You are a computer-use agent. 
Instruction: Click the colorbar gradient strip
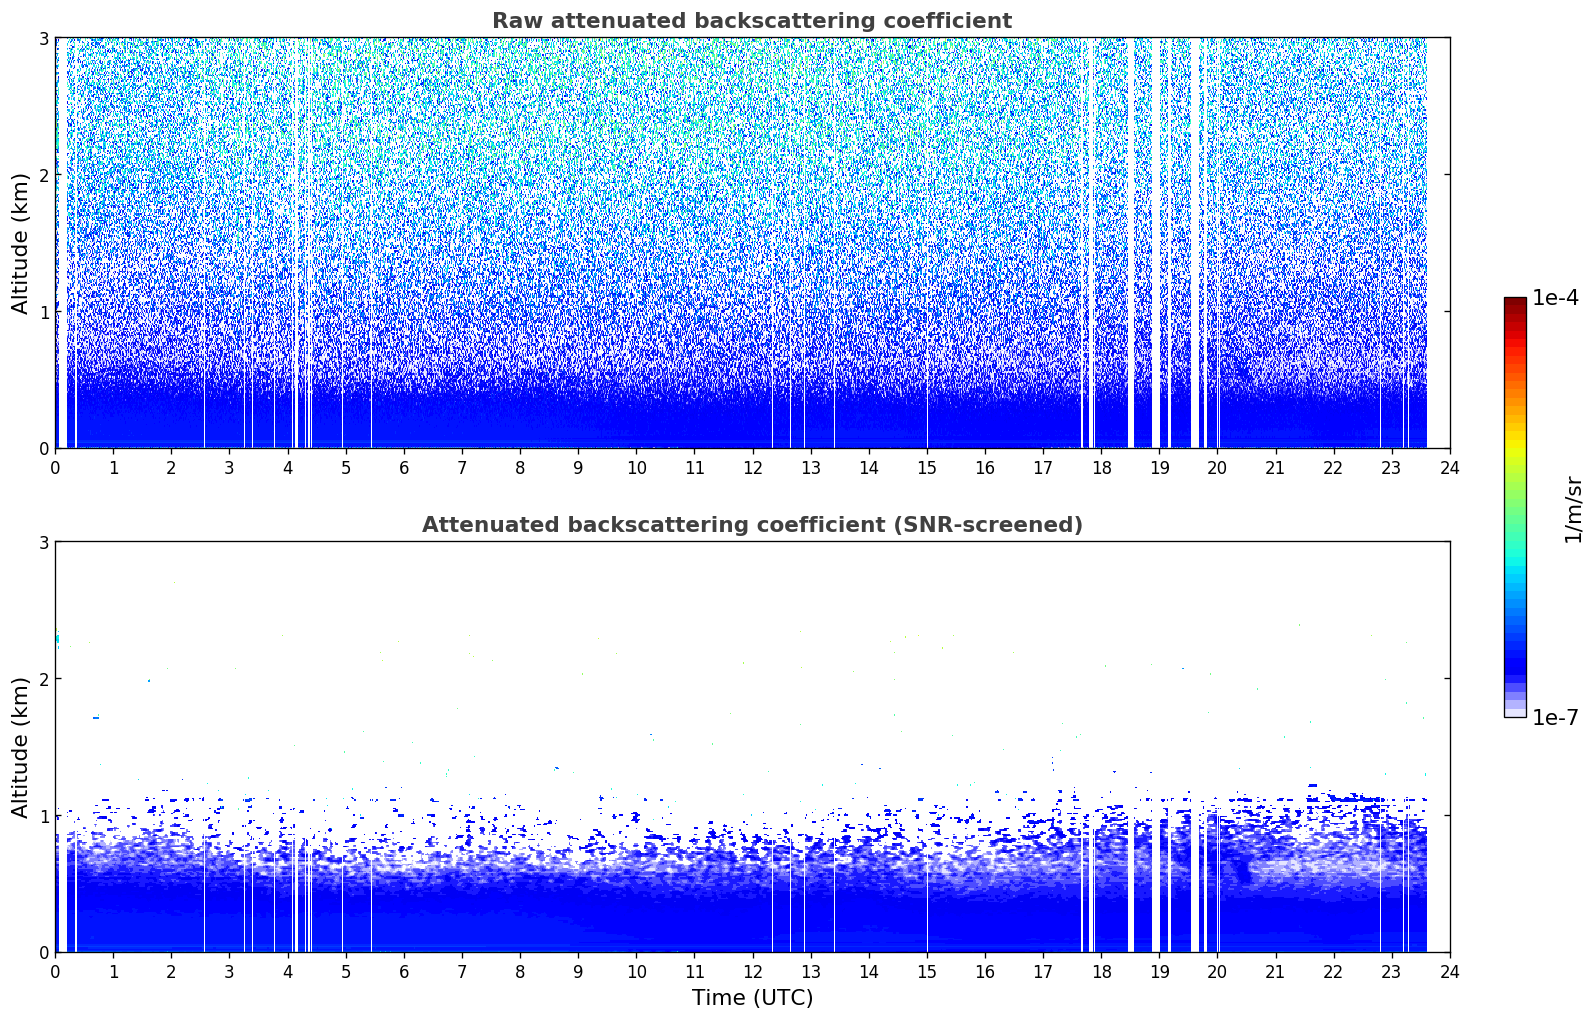1515,507
